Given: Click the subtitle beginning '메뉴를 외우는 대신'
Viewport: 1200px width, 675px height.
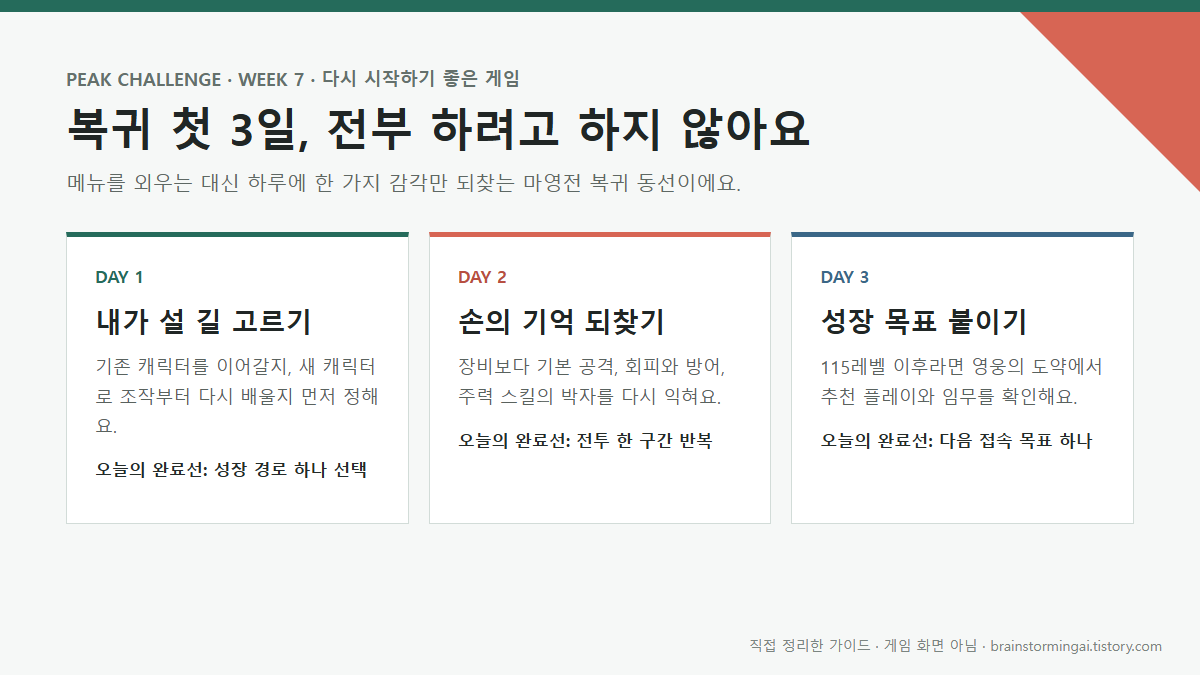Looking at the screenshot, I should coord(404,184).
